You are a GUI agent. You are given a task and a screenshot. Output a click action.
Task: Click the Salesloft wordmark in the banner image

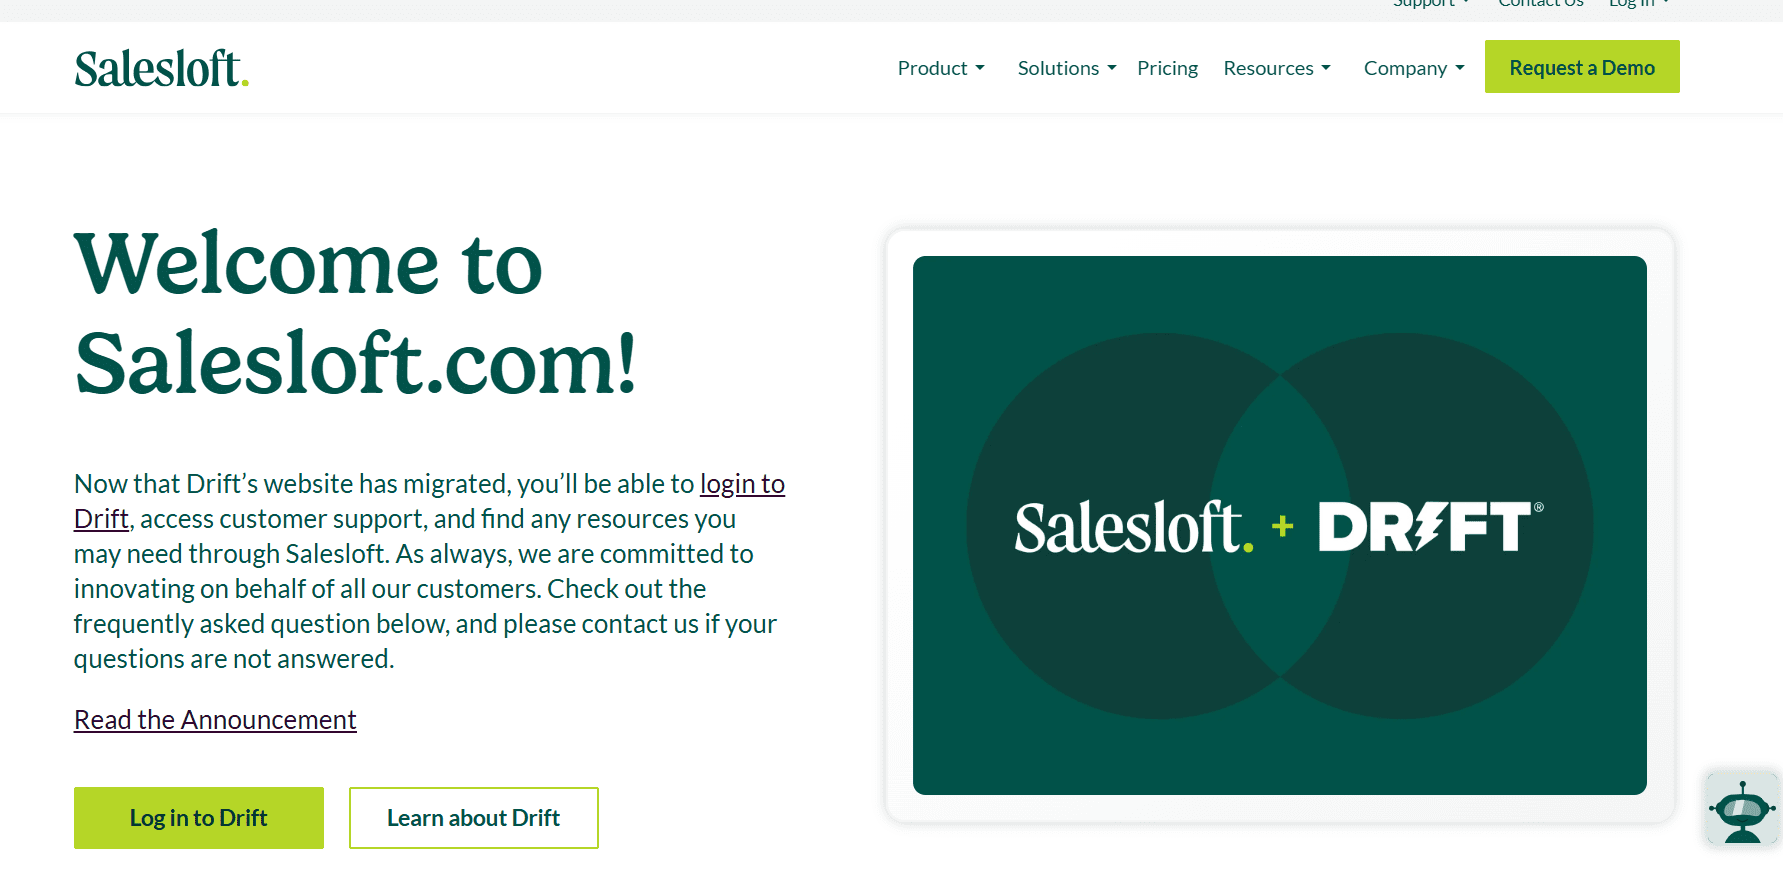coord(1134,527)
